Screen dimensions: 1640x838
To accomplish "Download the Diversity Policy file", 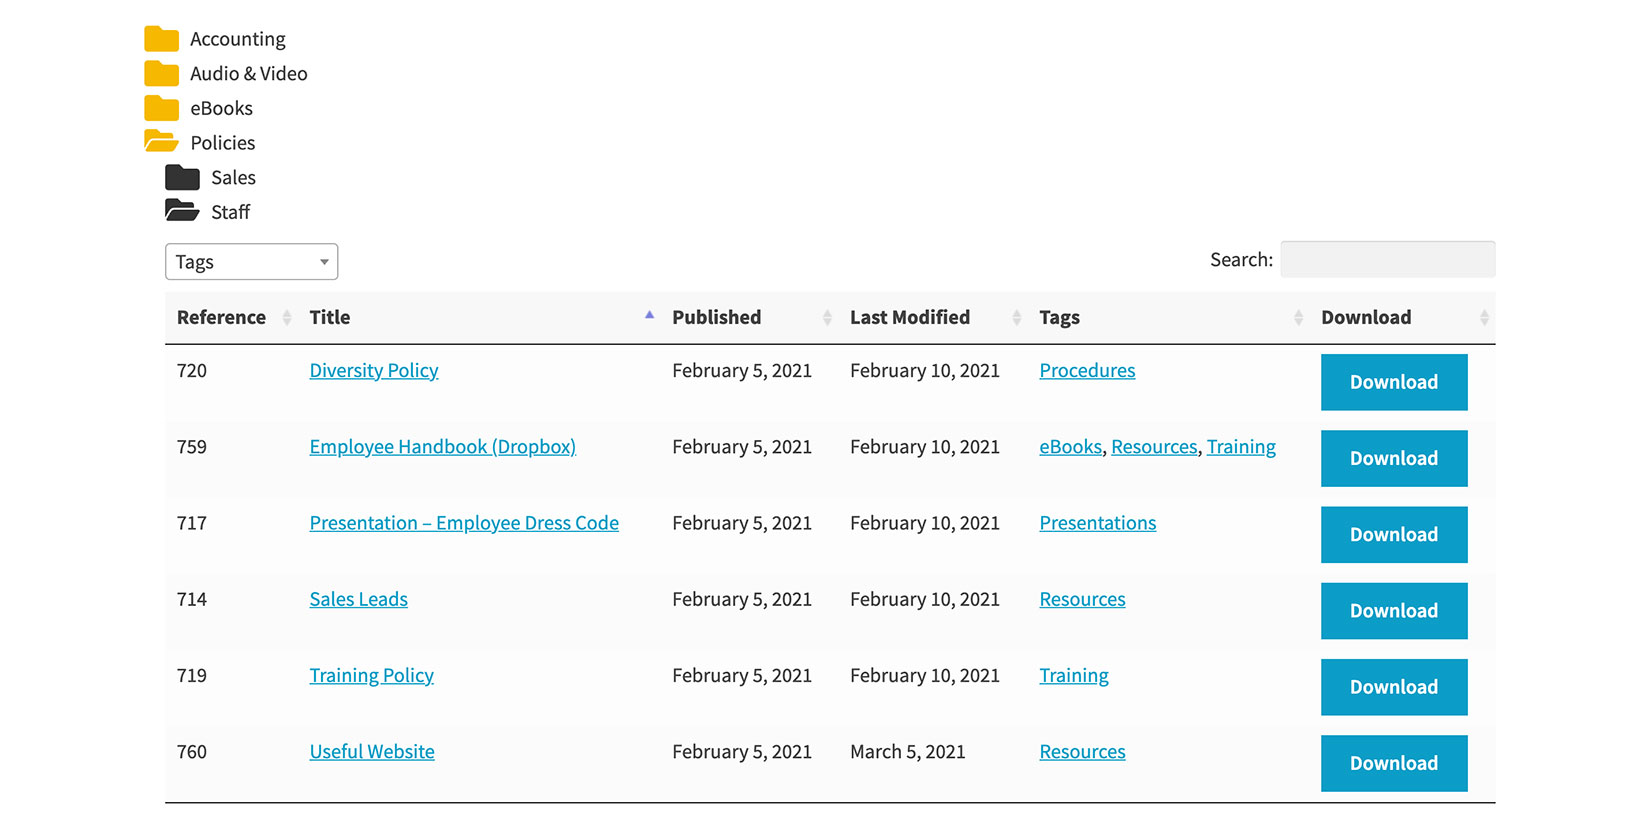I will pos(1394,382).
